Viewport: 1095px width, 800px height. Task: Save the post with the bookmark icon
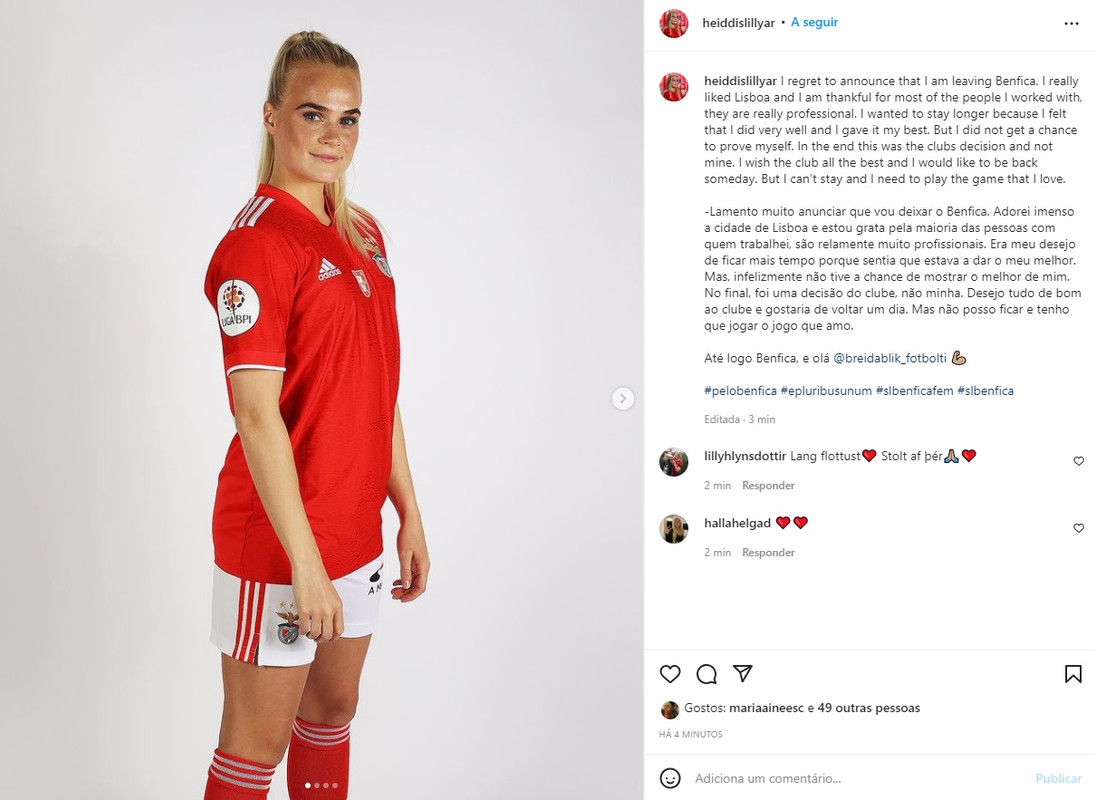[1073, 674]
